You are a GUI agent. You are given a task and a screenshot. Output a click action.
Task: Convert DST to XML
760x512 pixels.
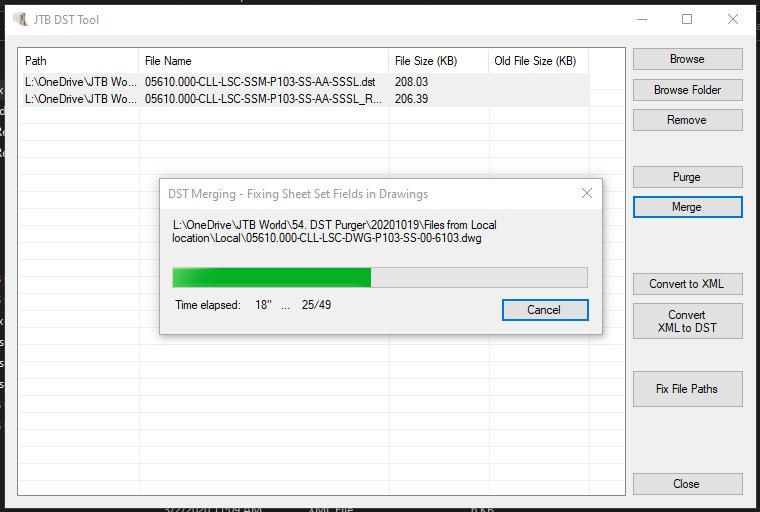(x=687, y=284)
